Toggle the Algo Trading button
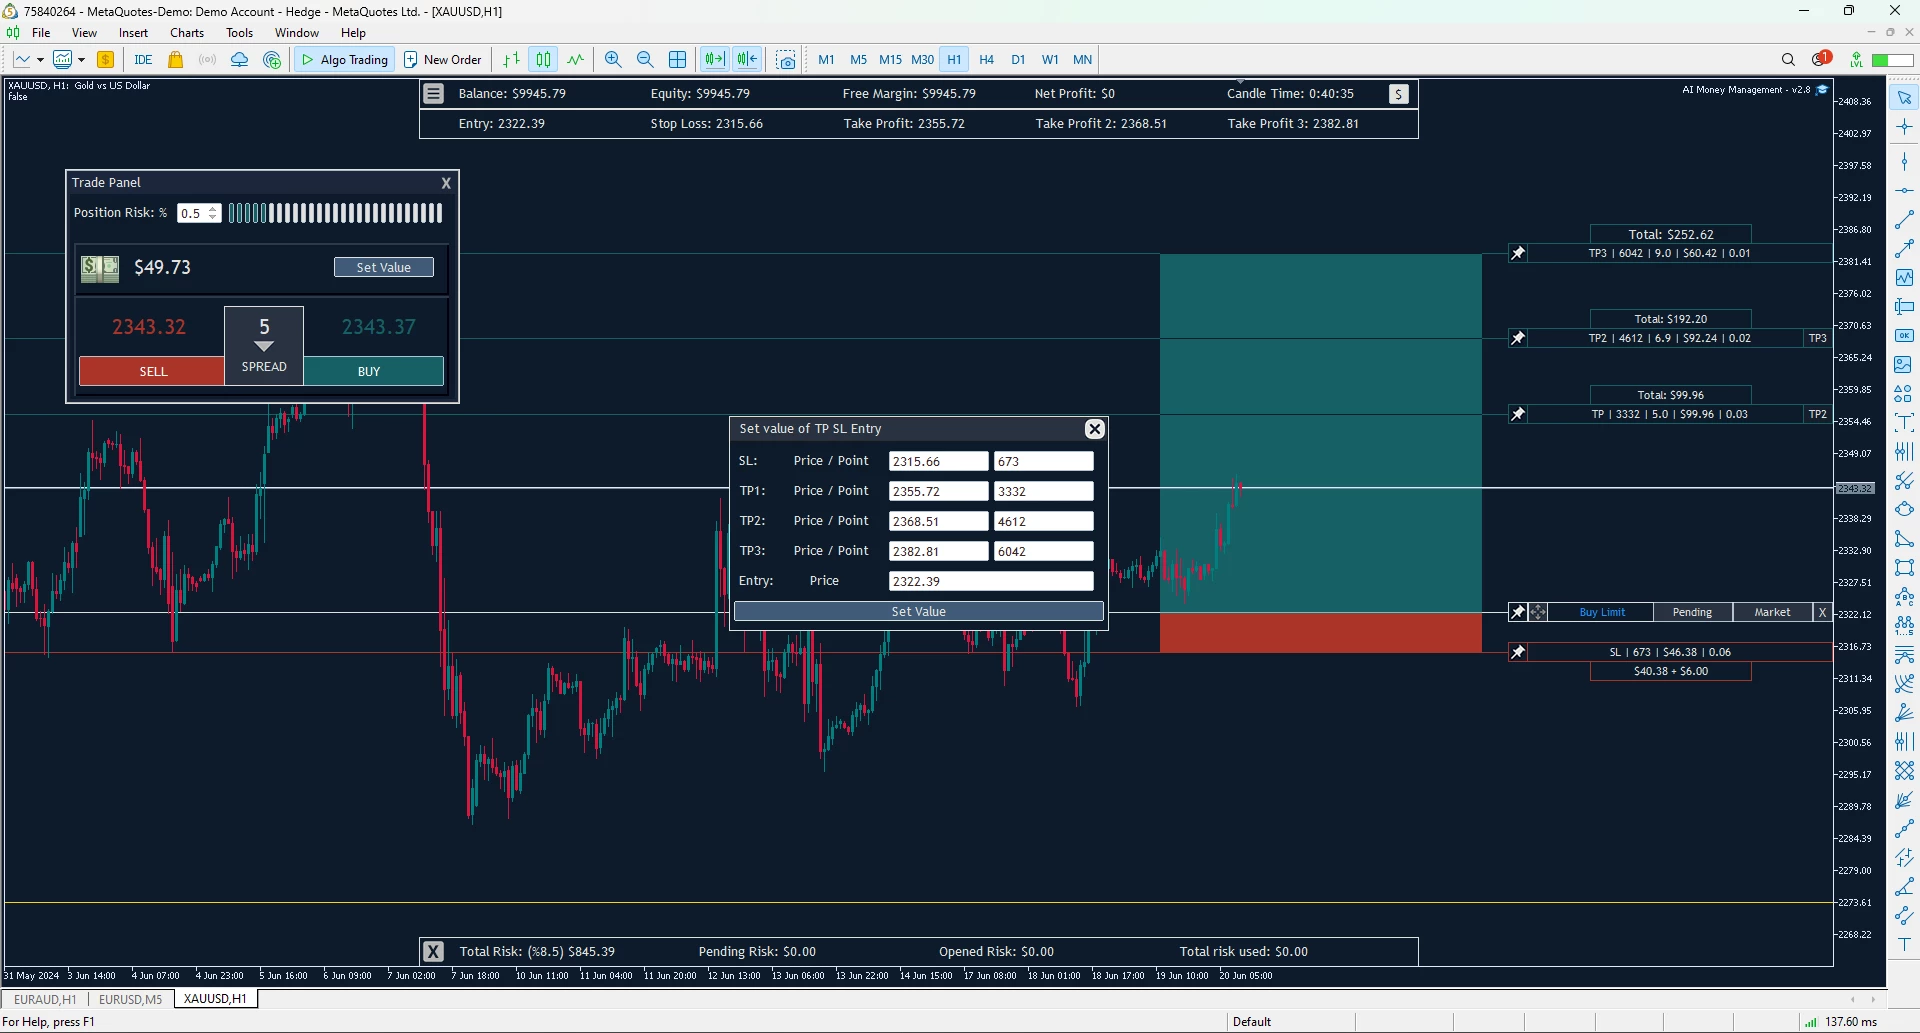 pos(345,60)
